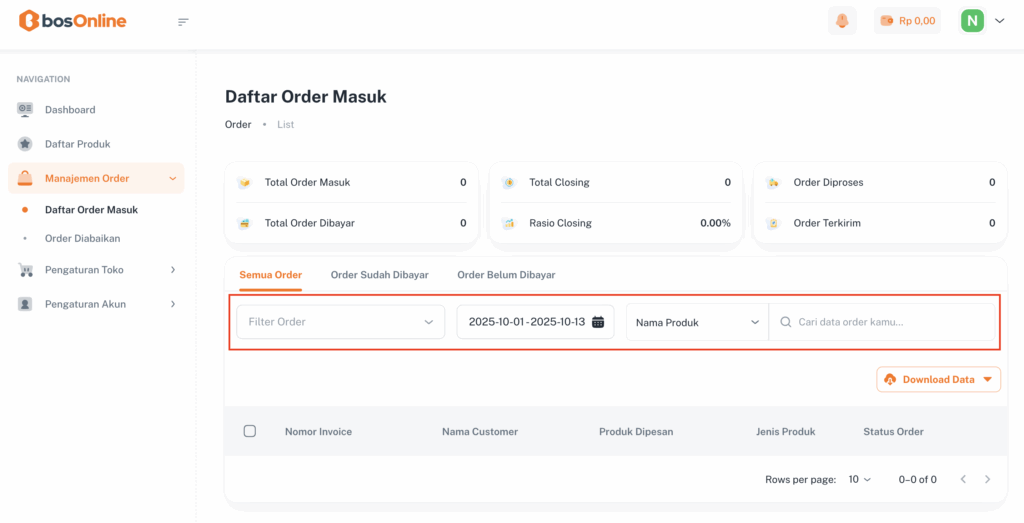The width and height of the screenshot is (1024, 523).
Task: Open the Nama Produk dropdown
Action: pyautogui.click(x=697, y=322)
